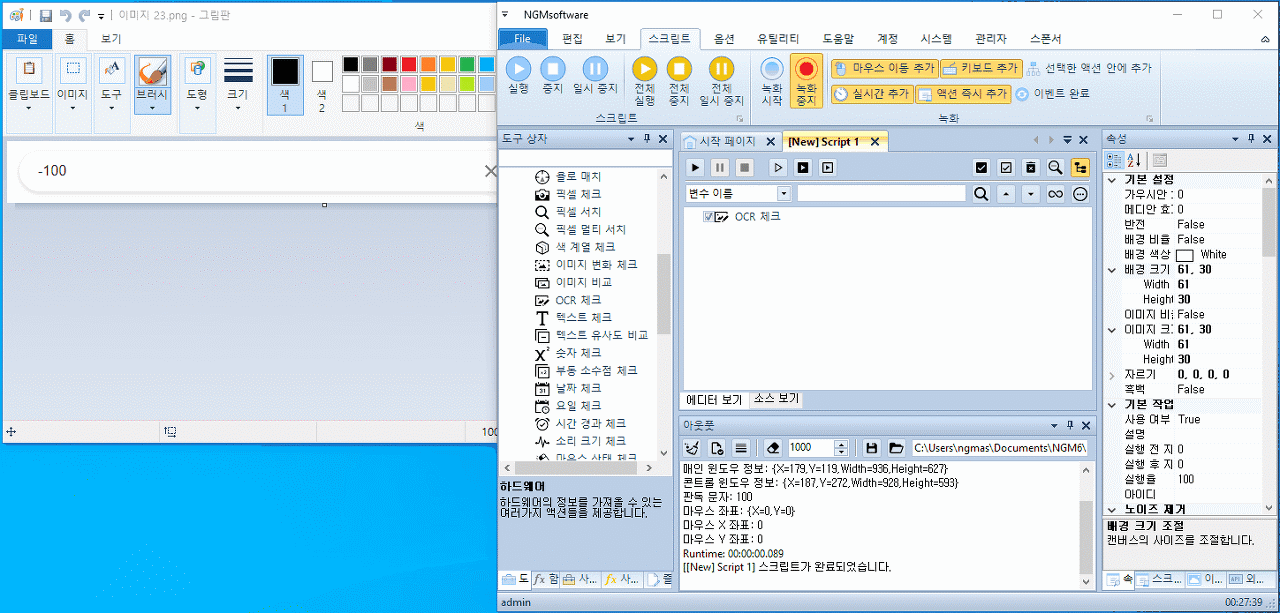Open the 유틸리티 ribbon tab
The width and height of the screenshot is (1280, 613).
(x=778, y=39)
